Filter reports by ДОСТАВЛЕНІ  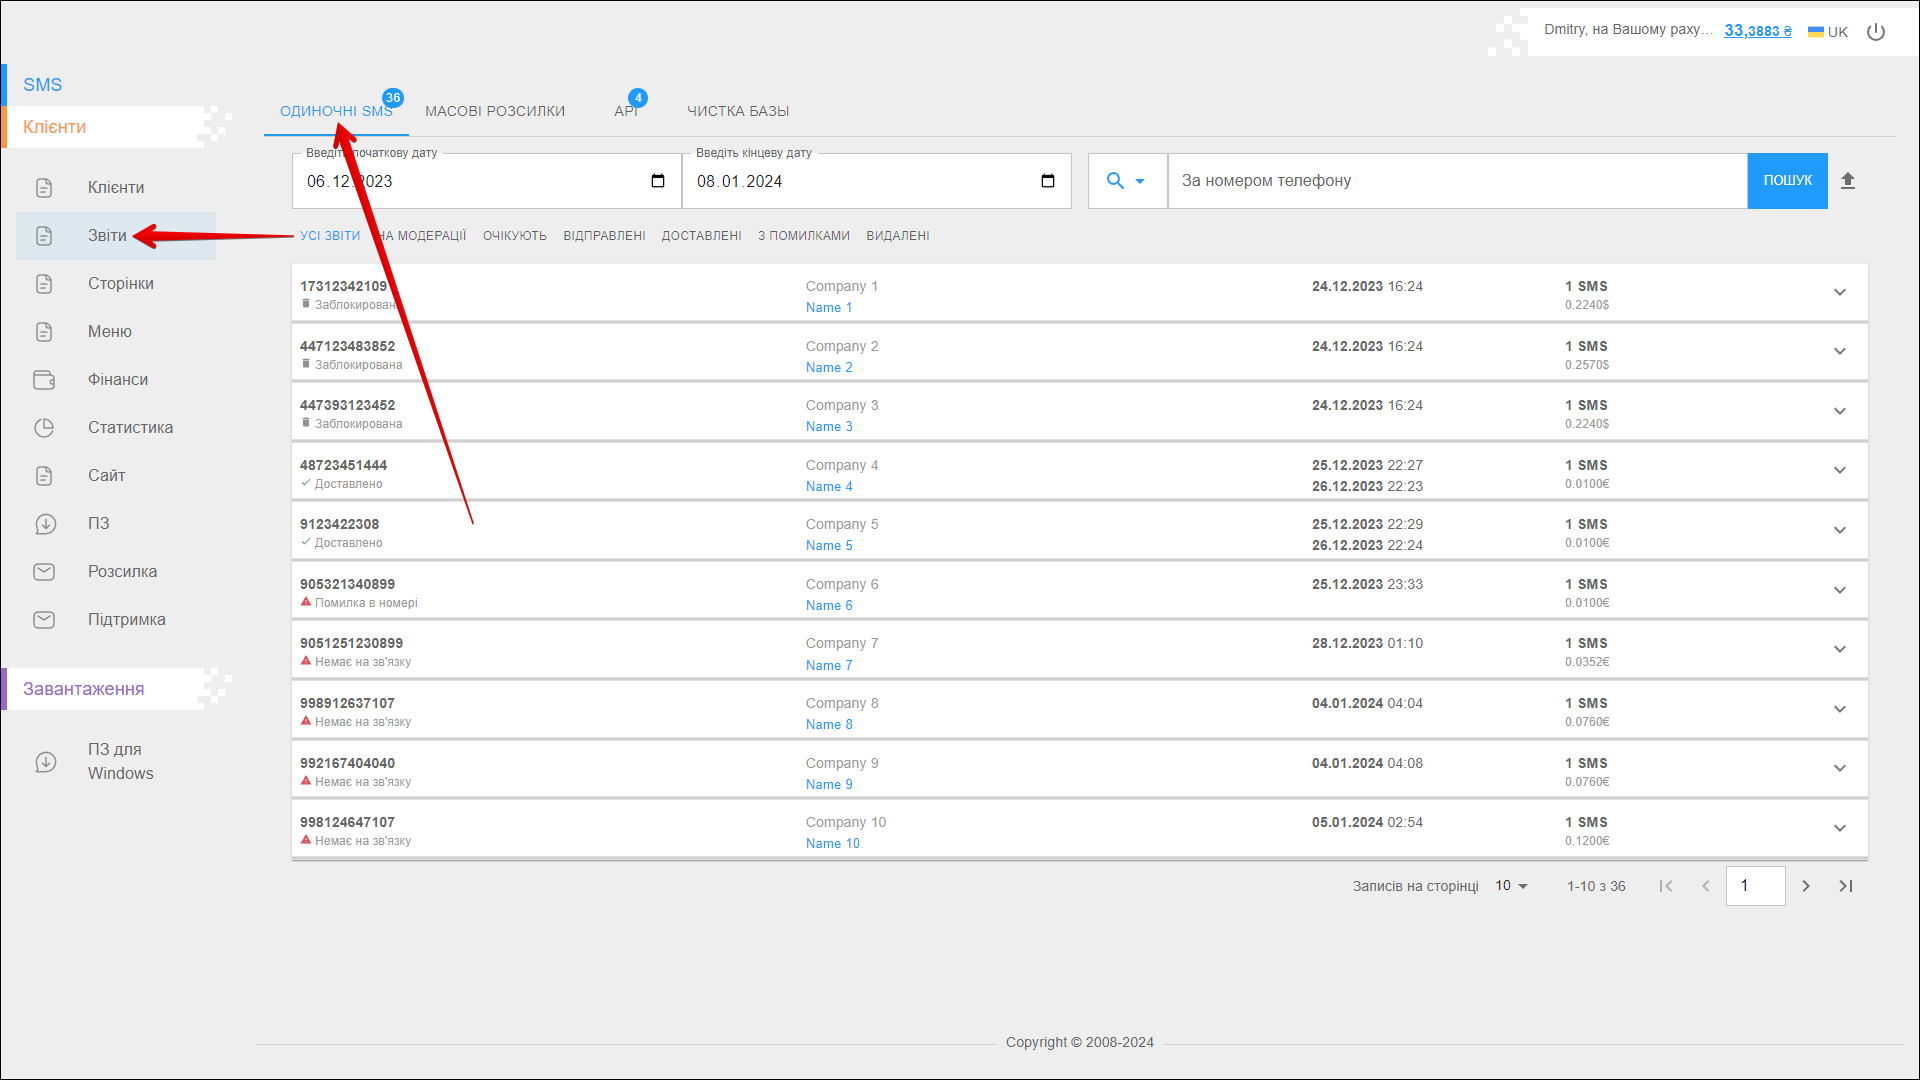point(701,236)
